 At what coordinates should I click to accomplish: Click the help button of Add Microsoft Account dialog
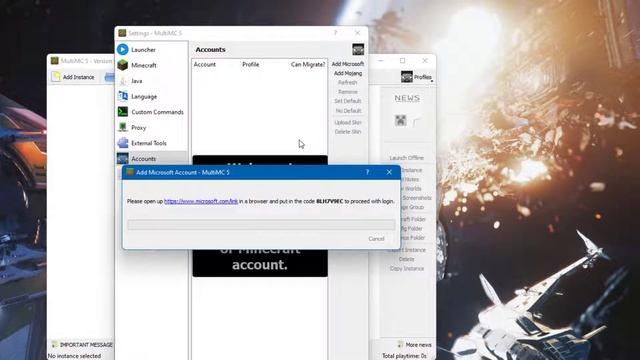tap(367, 172)
